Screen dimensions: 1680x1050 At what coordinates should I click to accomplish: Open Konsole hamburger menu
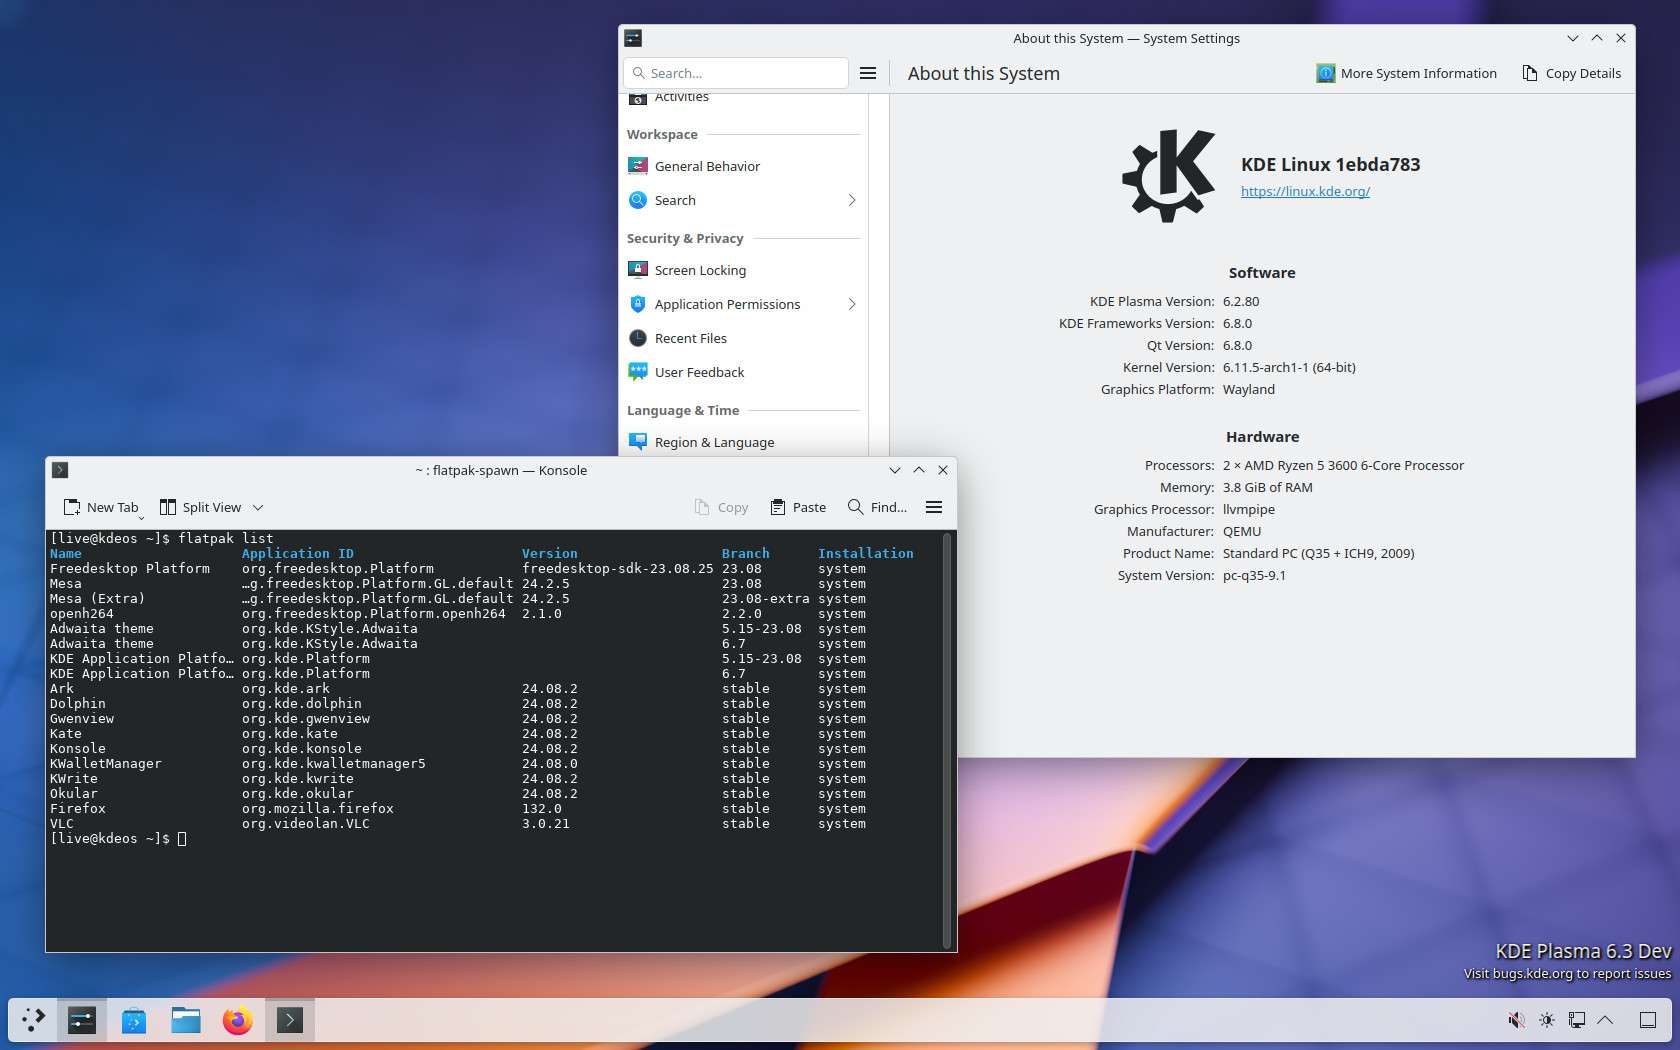point(934,507)
